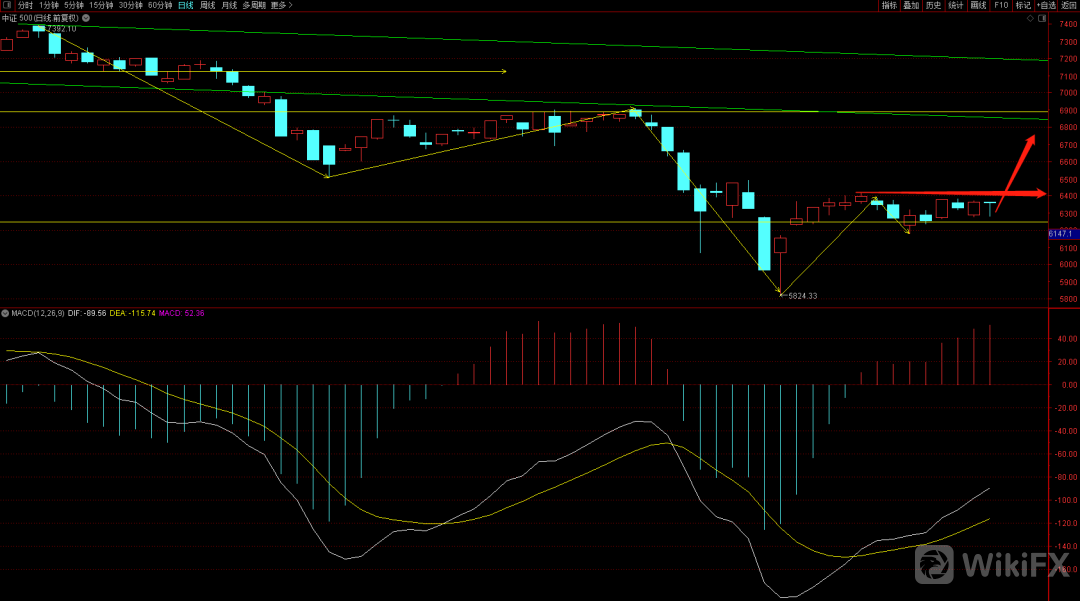1080x601 pixels.
Task: Open the MACD indicator dropdown arrow
Action: (5, 313)
